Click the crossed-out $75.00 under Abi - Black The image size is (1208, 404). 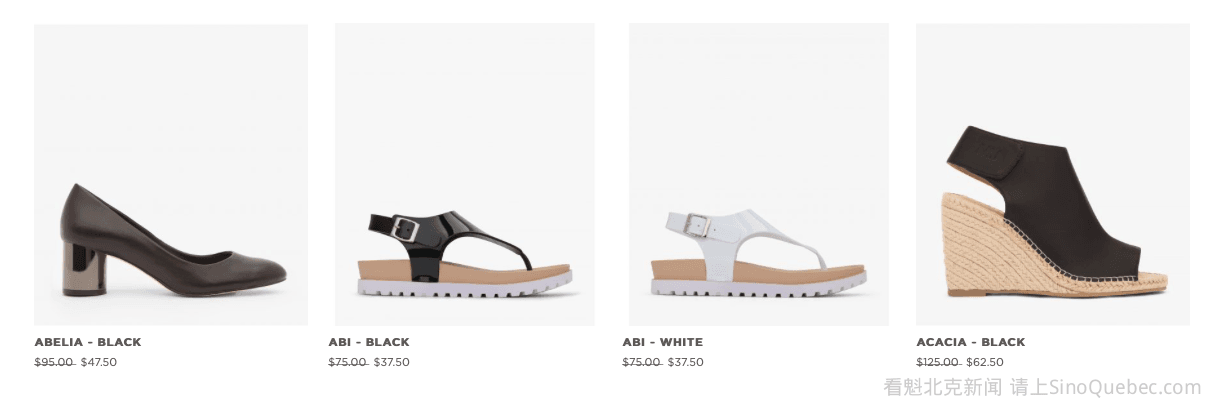point(348,362)
